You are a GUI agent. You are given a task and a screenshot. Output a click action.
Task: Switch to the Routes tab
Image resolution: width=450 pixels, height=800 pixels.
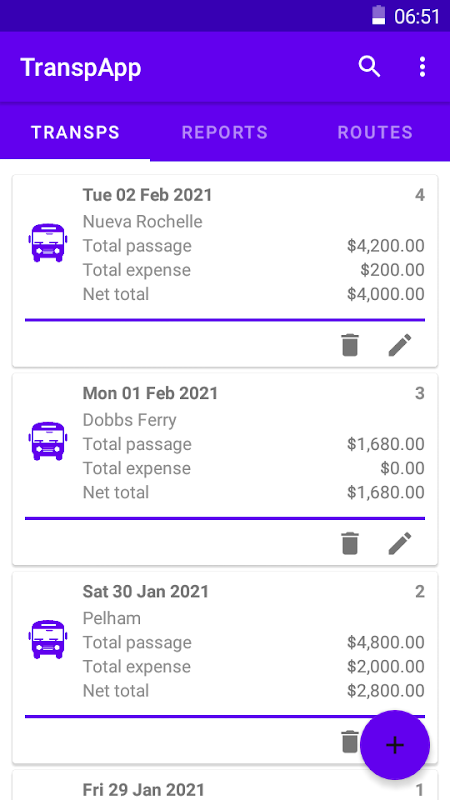tap(375, 132)
